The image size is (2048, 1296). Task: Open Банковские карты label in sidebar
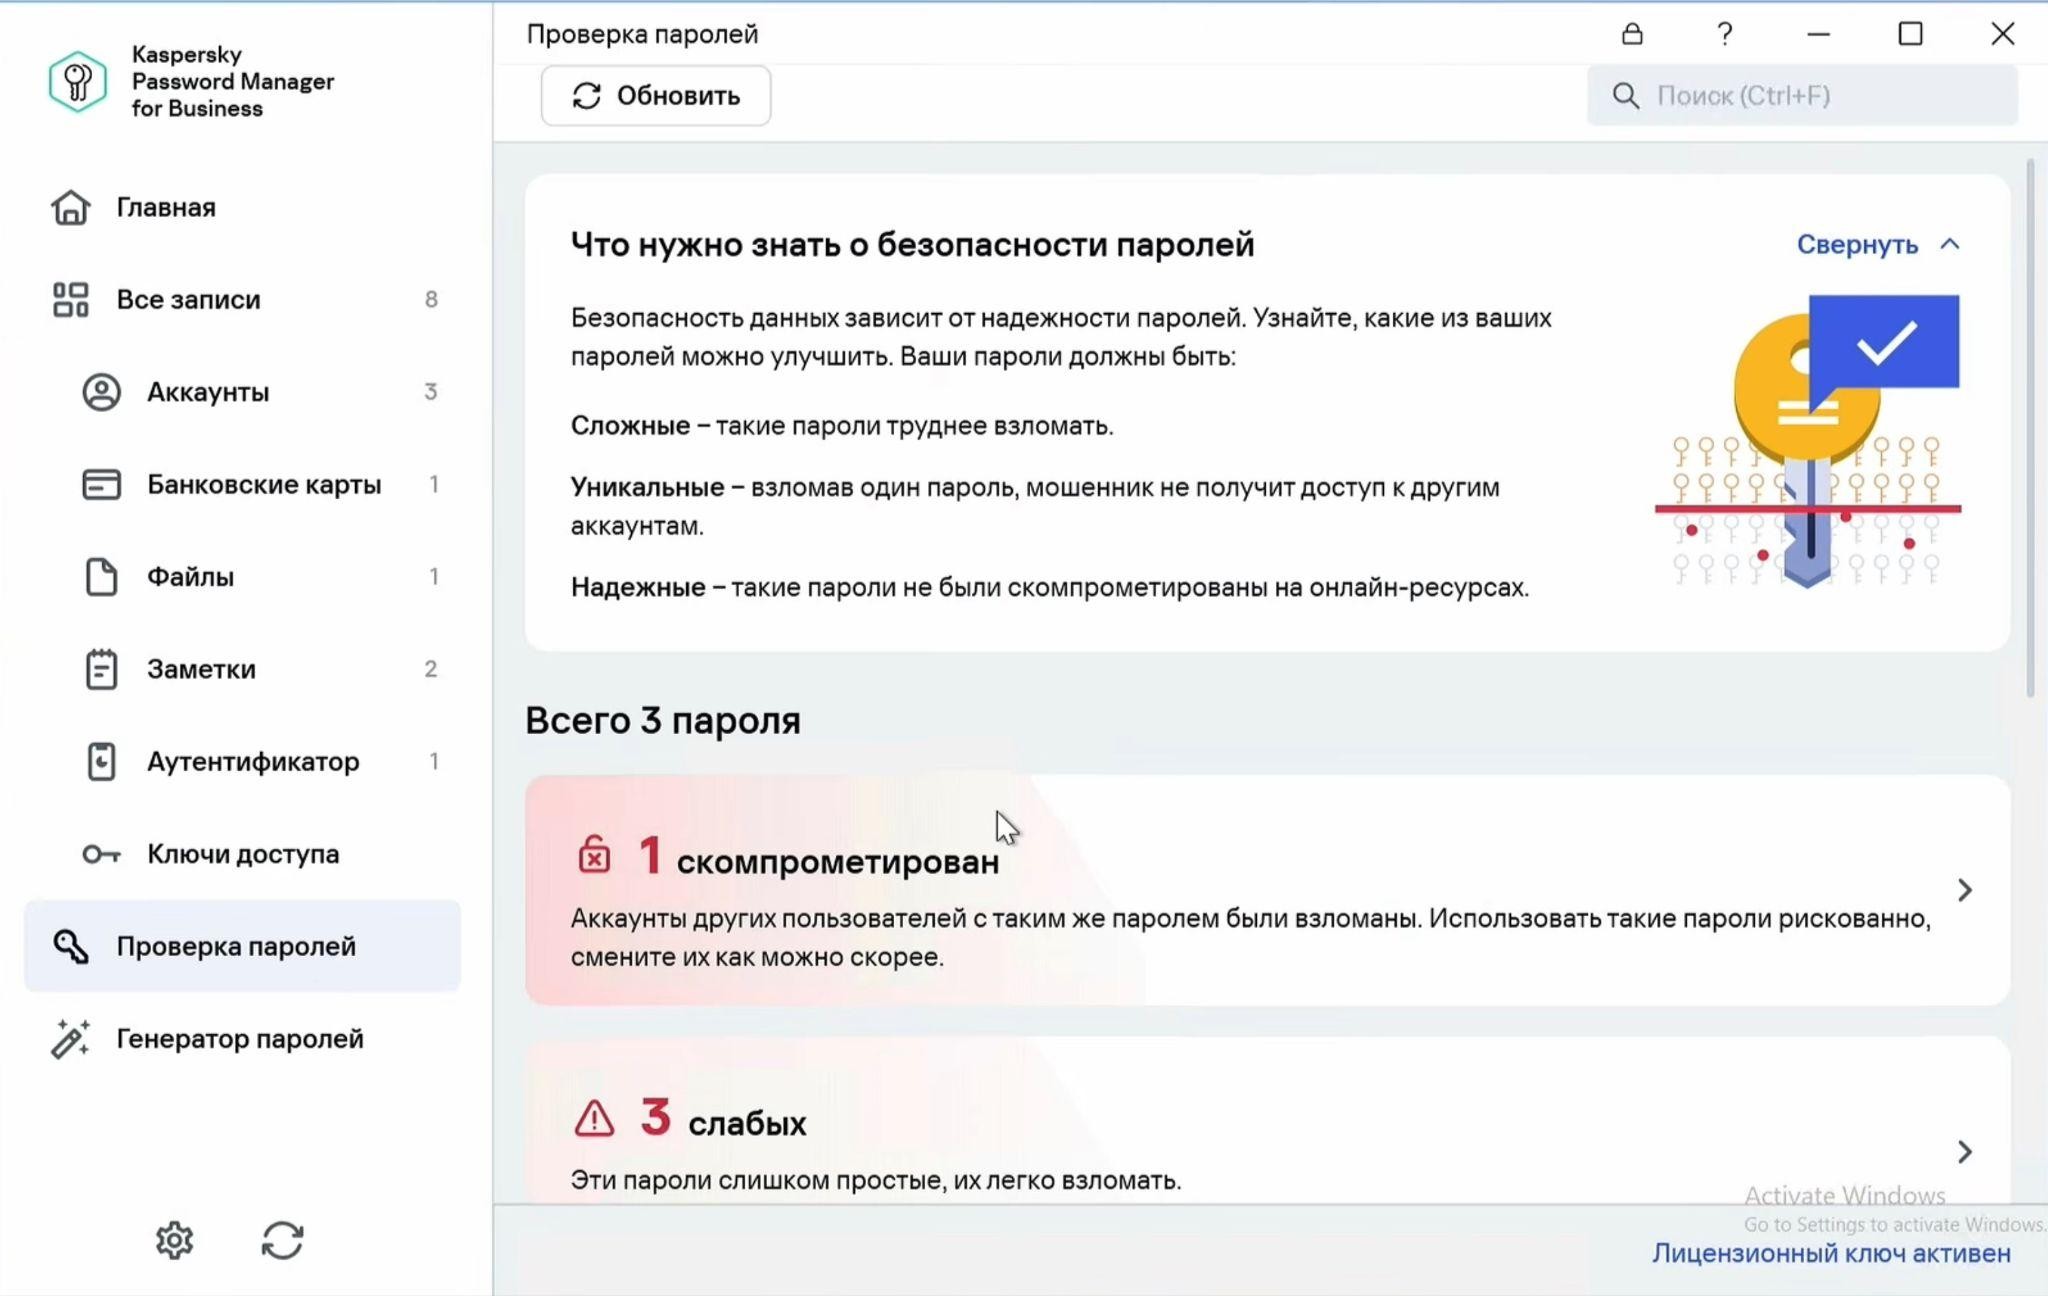[264, 484]
